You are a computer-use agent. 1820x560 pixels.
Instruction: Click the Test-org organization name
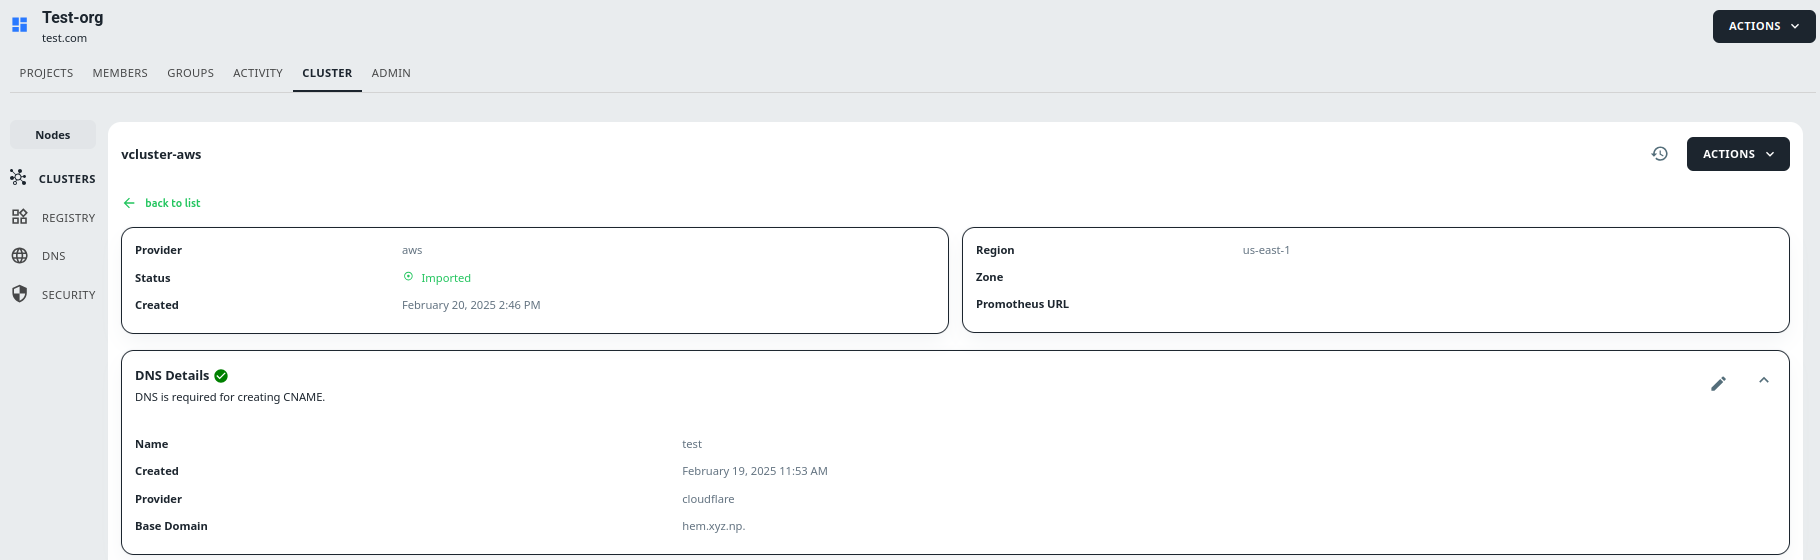coord(72,17)
